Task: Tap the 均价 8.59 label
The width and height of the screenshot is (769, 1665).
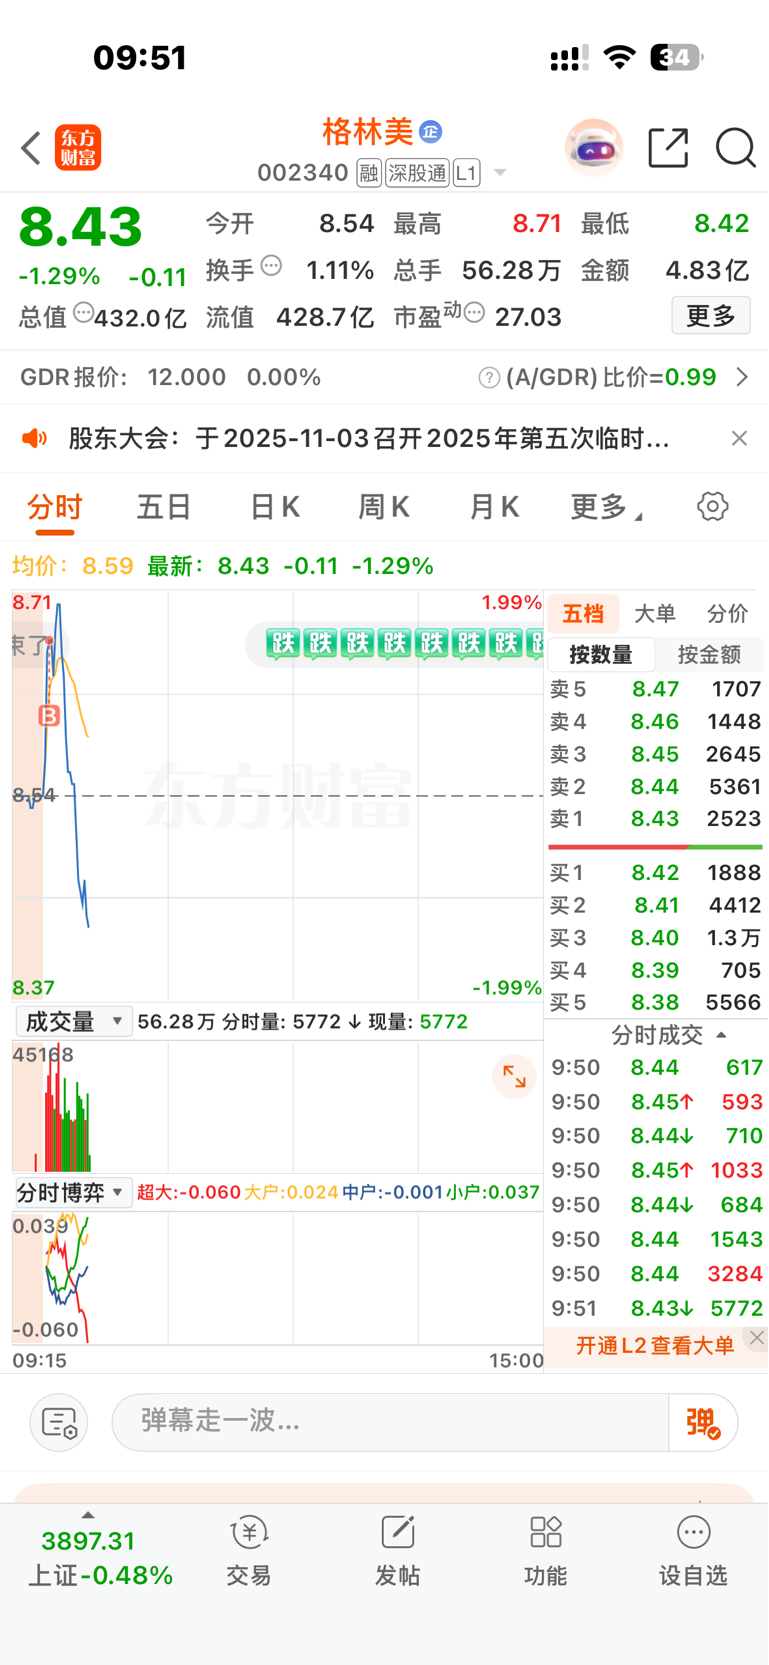Action: 73,566
